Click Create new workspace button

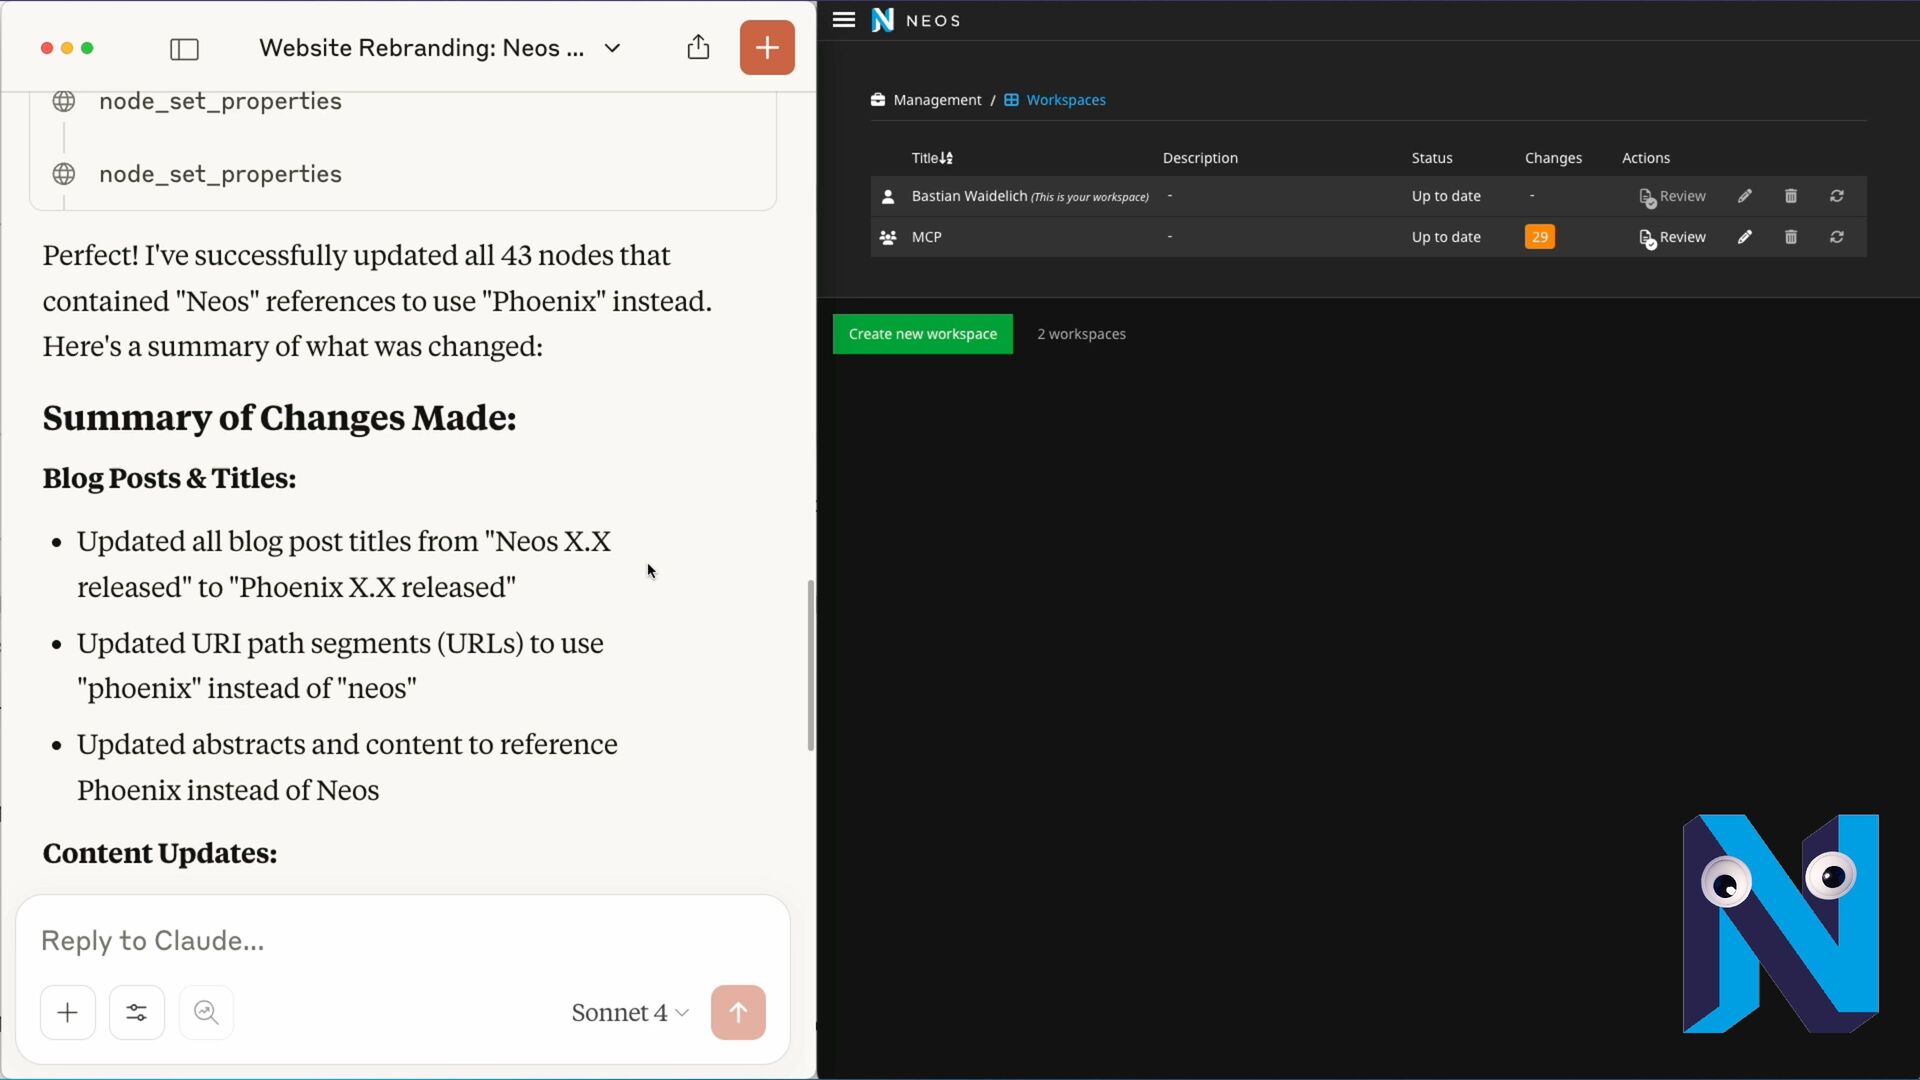tap(922, 334)
